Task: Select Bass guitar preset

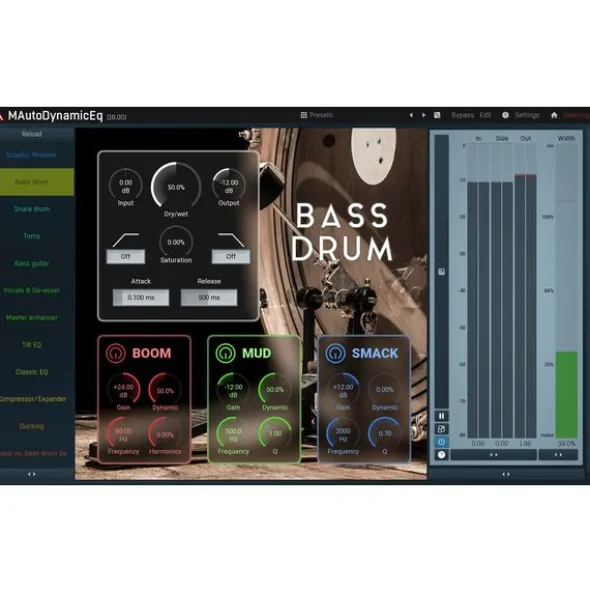Action: point(32,263)
